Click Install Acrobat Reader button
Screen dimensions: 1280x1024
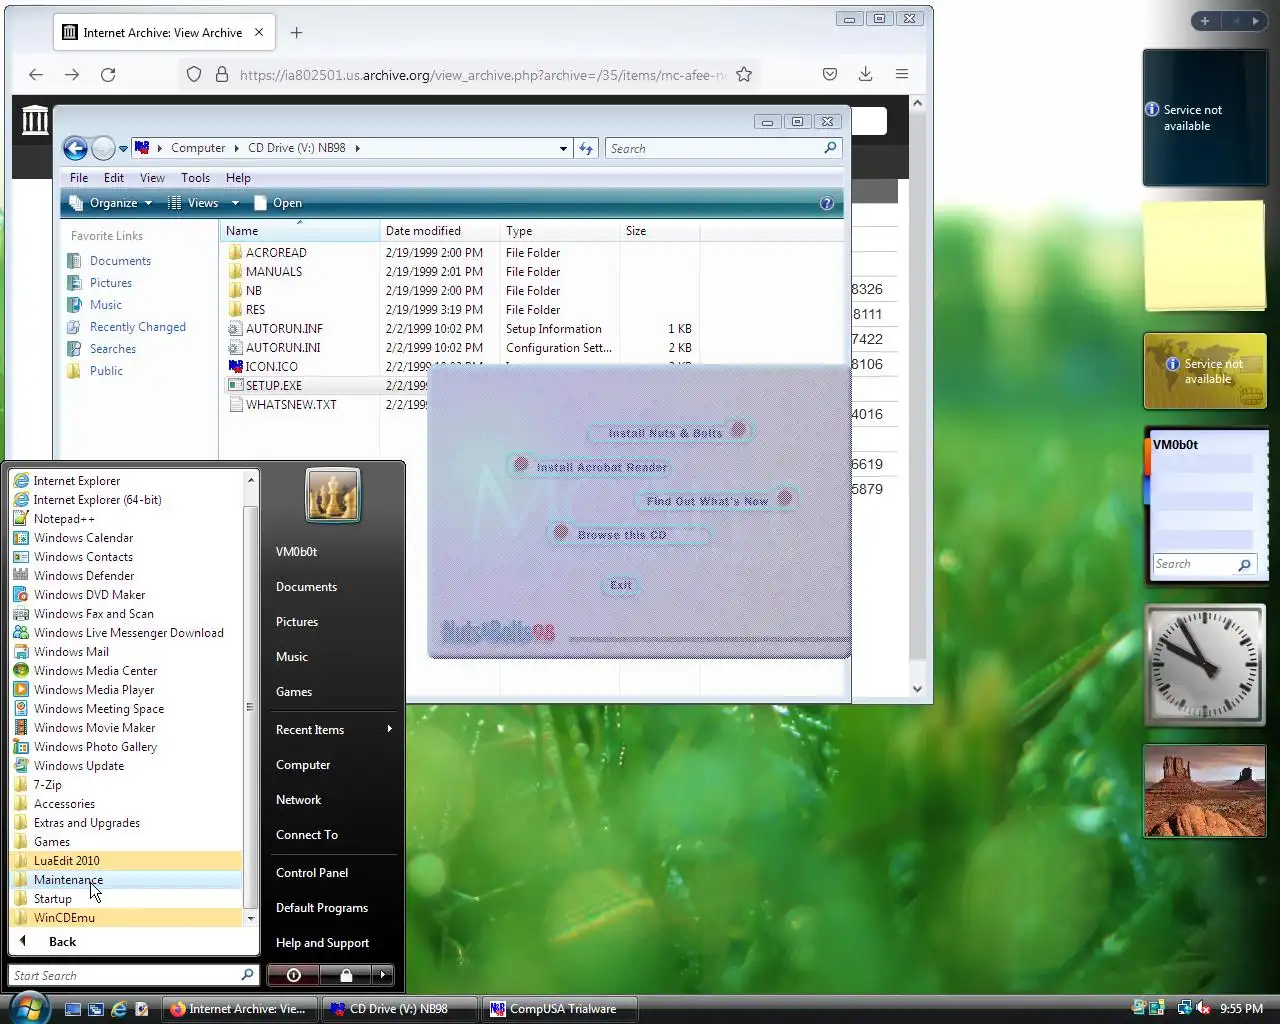coord(590,467)
